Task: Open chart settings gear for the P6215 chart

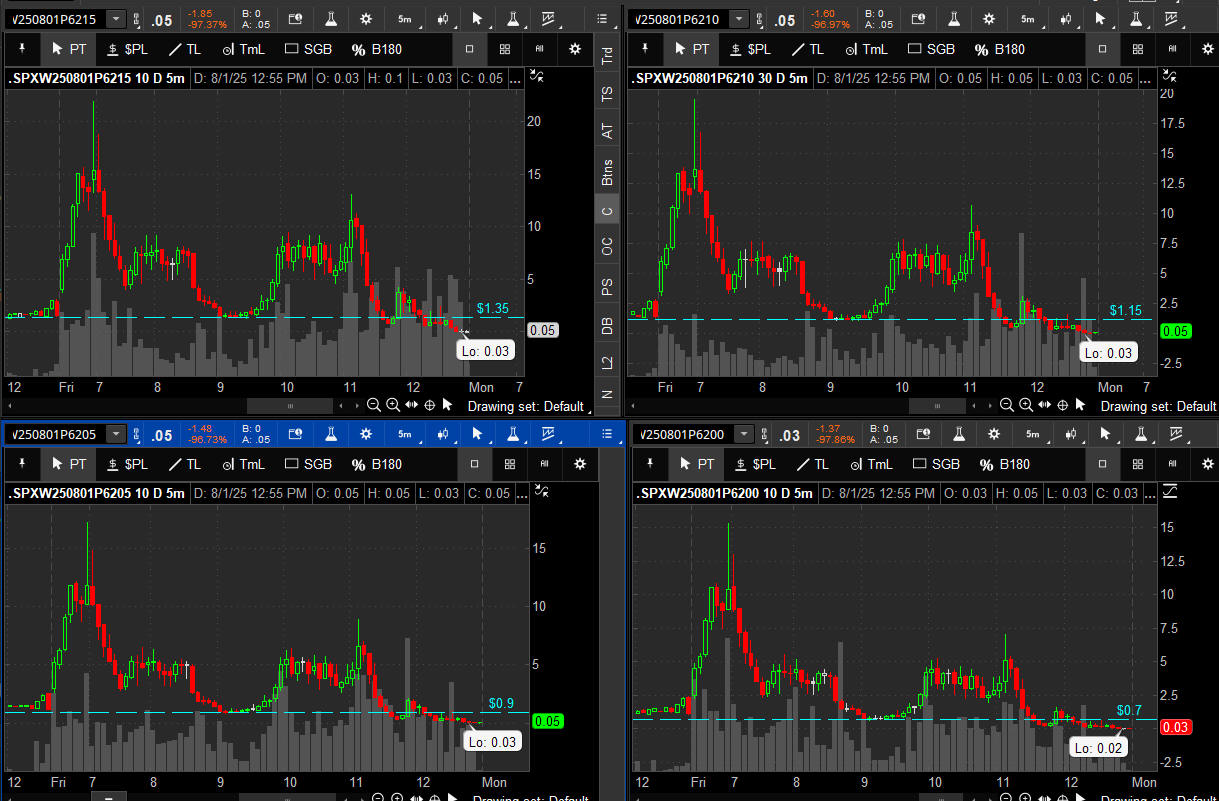Action: (366, 19)
